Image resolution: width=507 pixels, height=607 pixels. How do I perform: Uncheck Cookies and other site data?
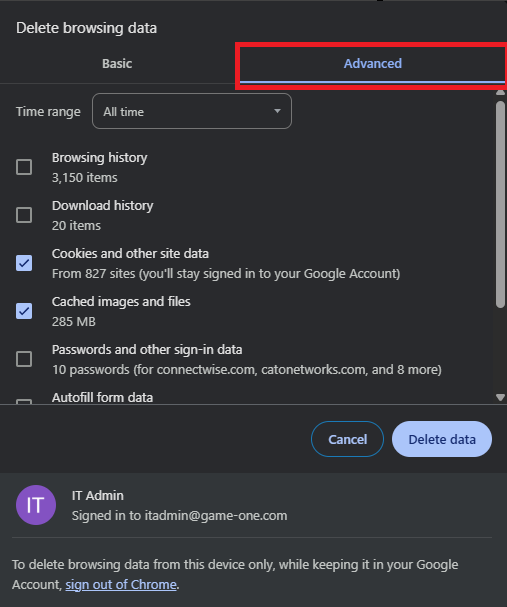click(24, 263)
